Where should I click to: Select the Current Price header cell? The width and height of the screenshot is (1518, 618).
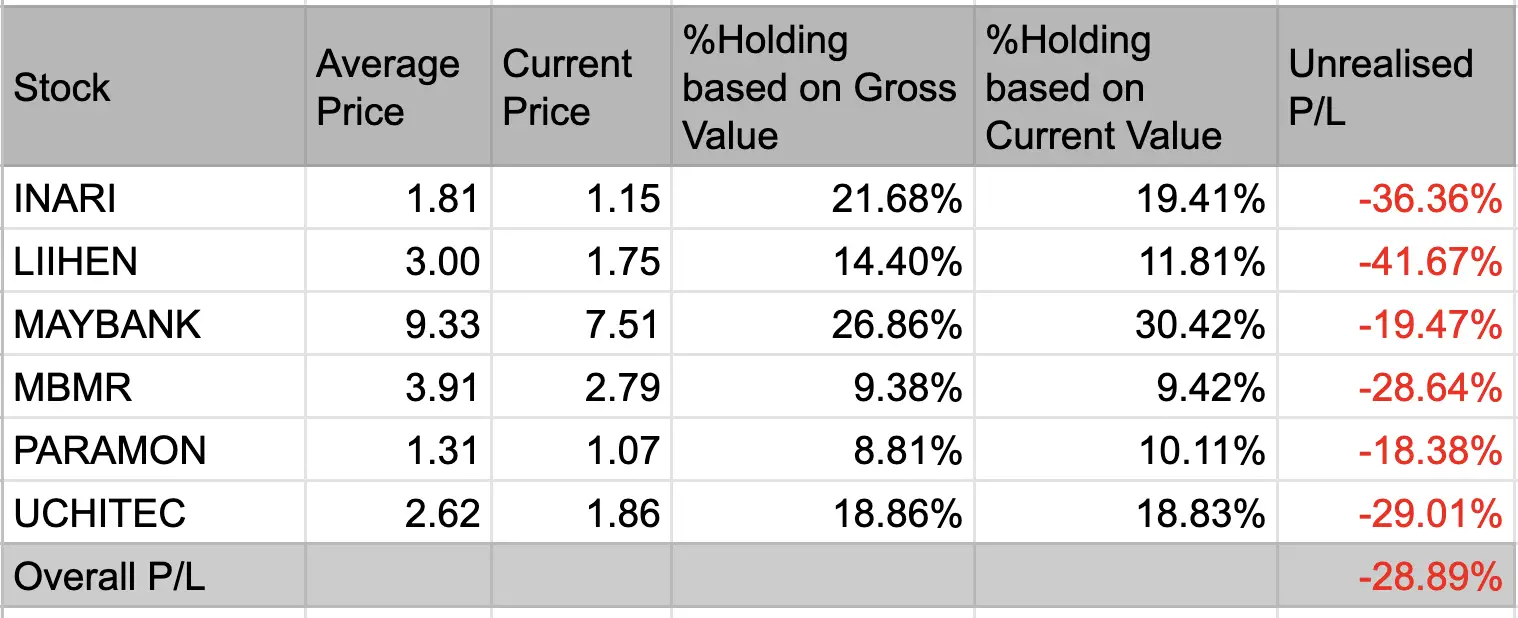(581, 87)
